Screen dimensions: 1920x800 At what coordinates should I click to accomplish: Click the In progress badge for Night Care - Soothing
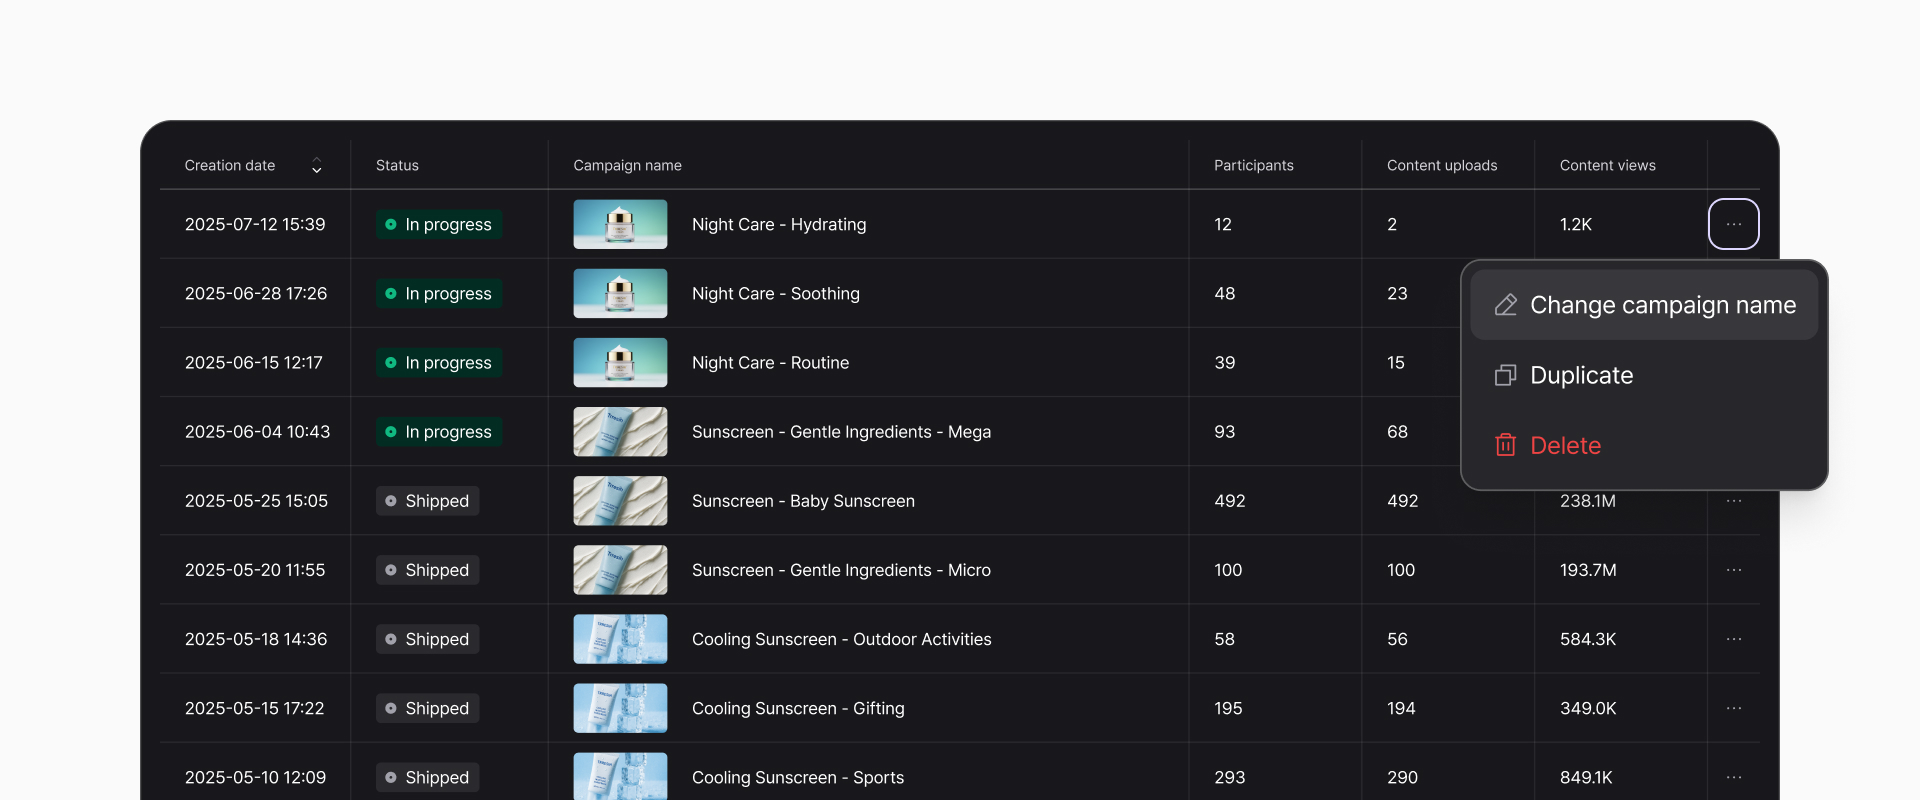[439, 294]
